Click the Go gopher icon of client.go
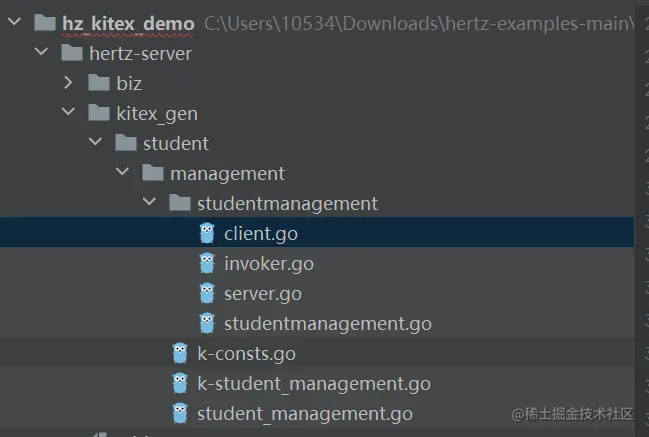 [x=207, y=233]
